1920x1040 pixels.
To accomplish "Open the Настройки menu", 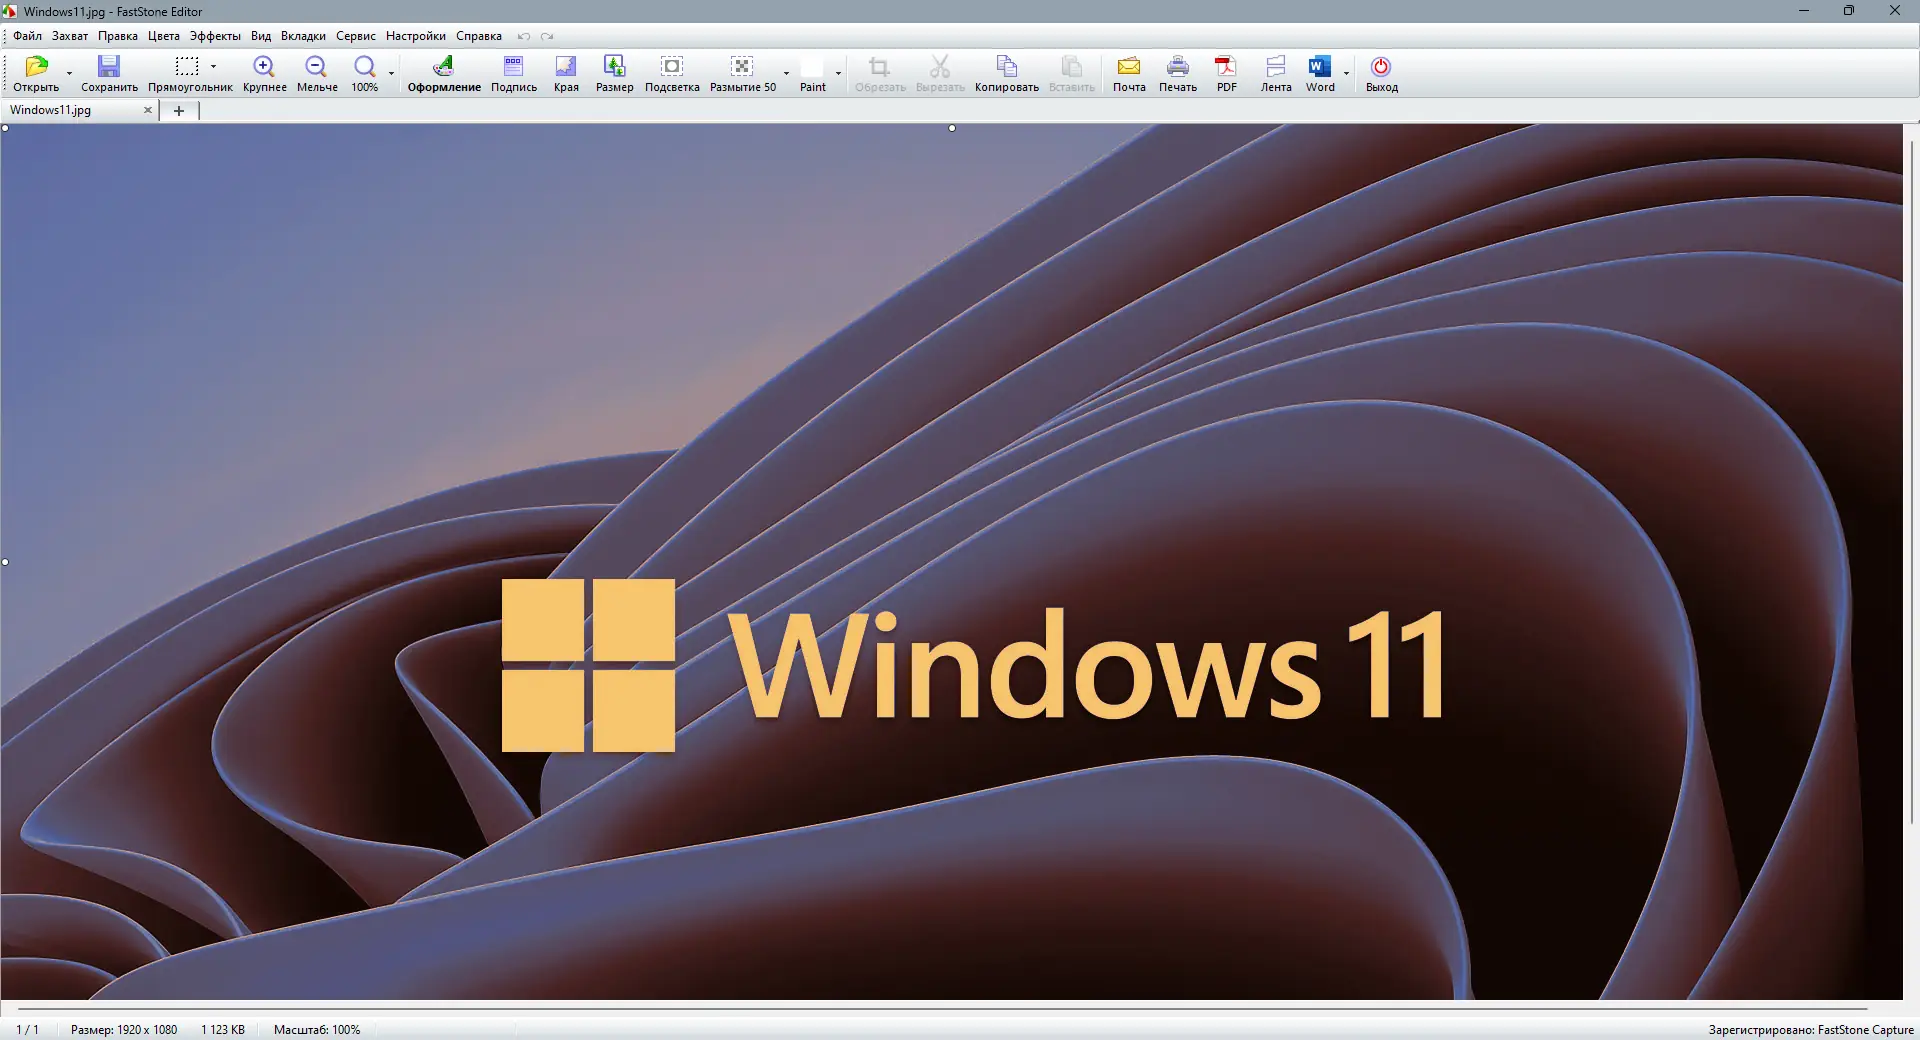I will pos(416,36).
